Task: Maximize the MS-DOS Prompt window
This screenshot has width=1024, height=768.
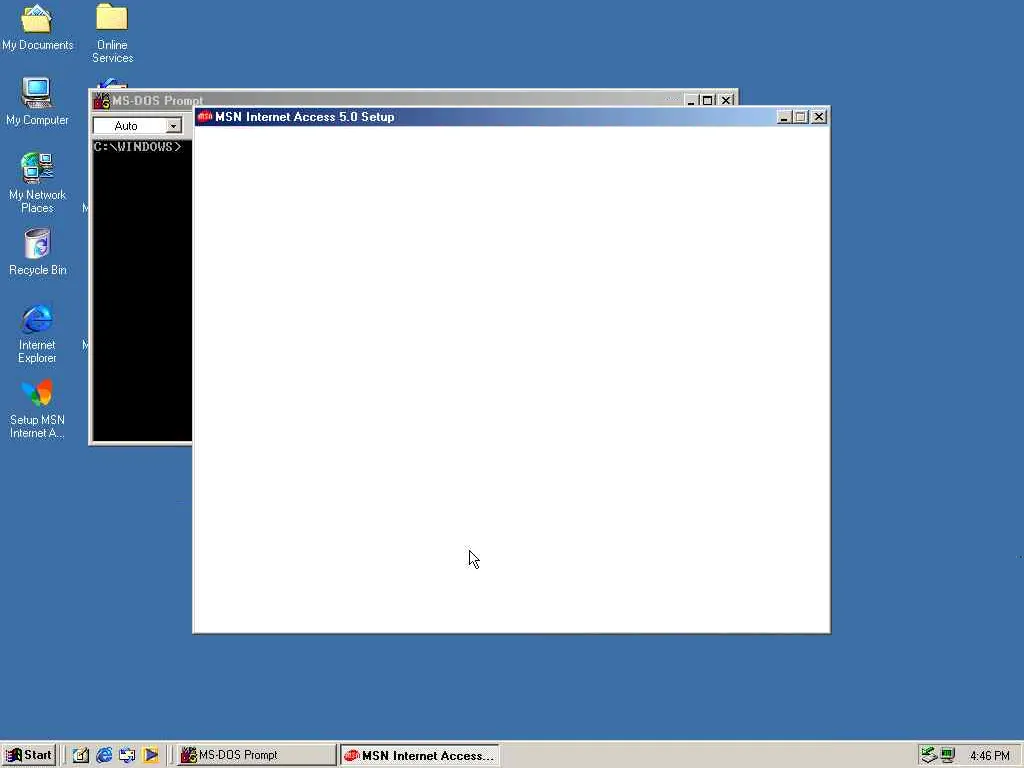Action: [707, 101]
